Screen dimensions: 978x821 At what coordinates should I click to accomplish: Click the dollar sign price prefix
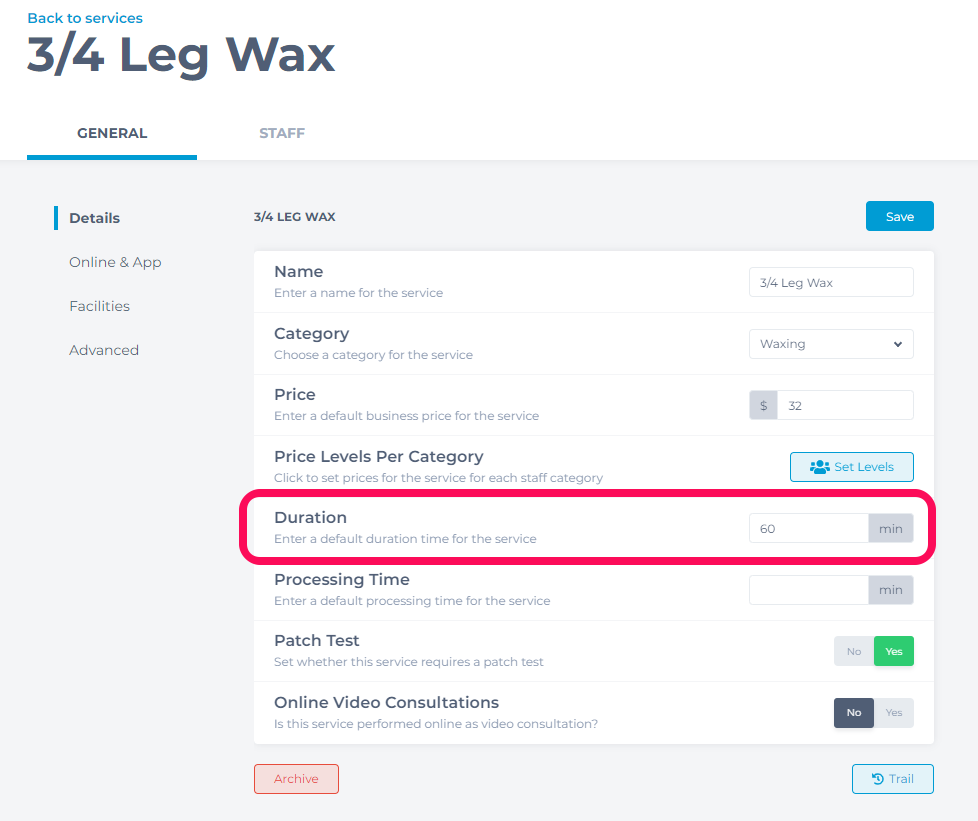(x=763, y=406)
